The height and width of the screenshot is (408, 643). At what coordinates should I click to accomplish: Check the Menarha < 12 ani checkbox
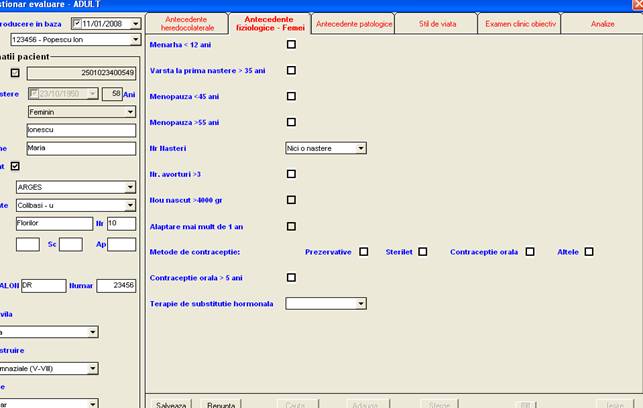tap(291, 45)
